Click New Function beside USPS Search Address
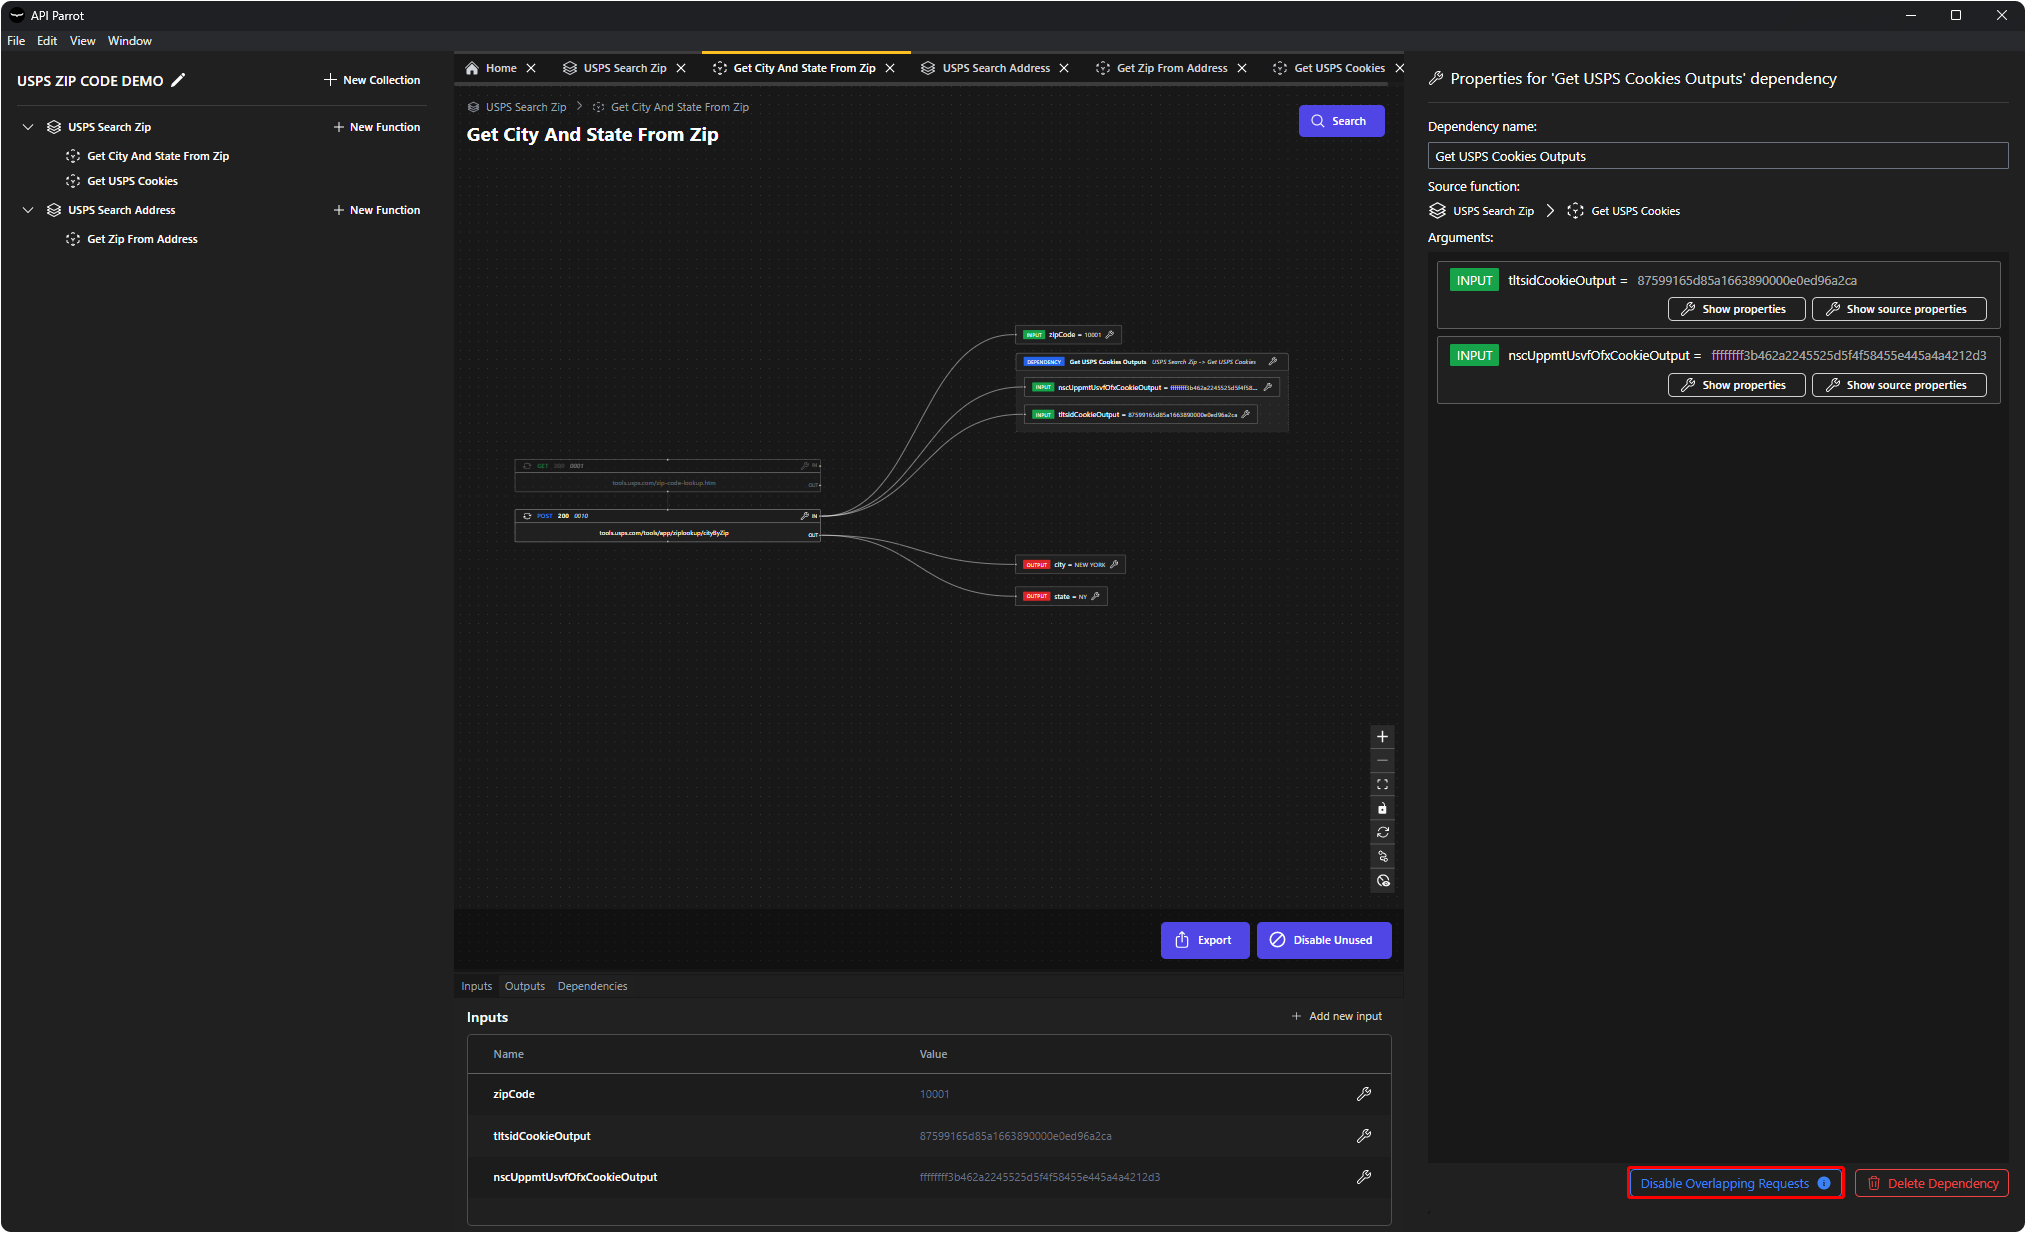The height and width of the screenshot is (1233, 2026). tap(376, 210)
